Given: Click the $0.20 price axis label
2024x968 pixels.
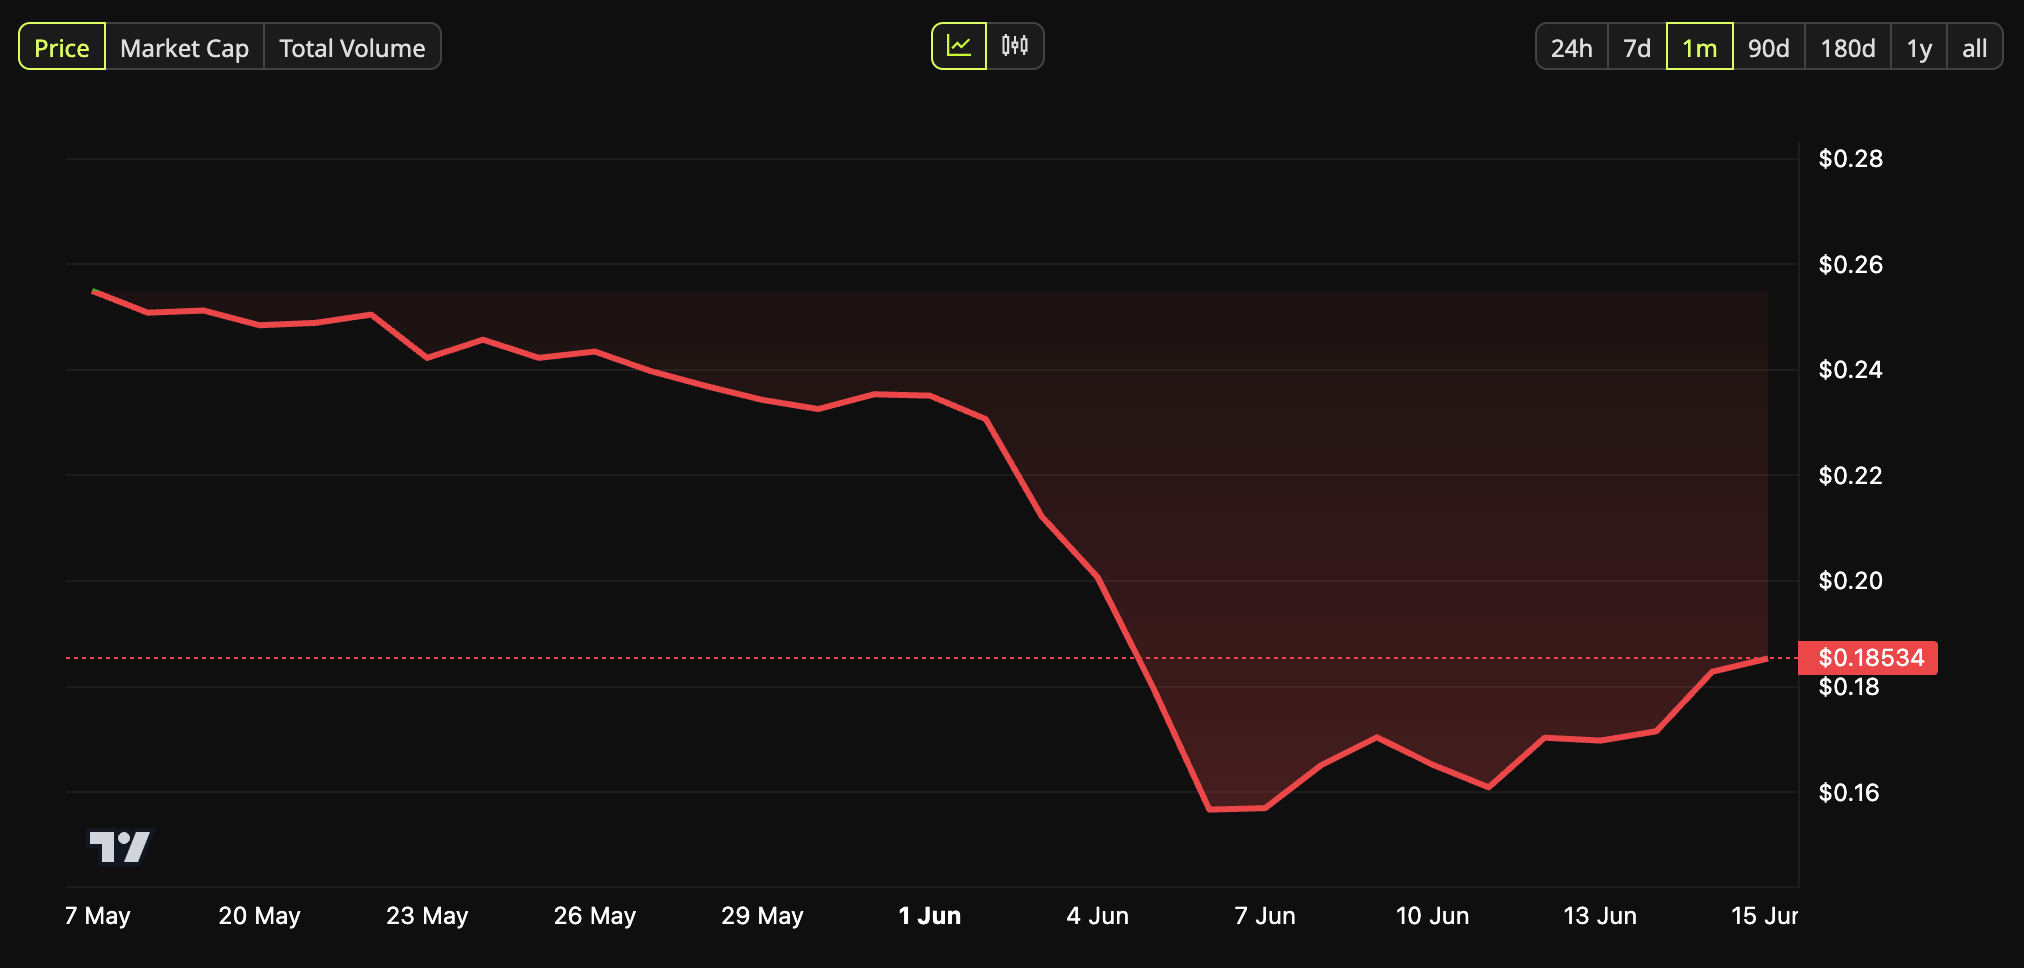Looking at the screenshot, I should pyautogui.click(x=1850, y=581).
